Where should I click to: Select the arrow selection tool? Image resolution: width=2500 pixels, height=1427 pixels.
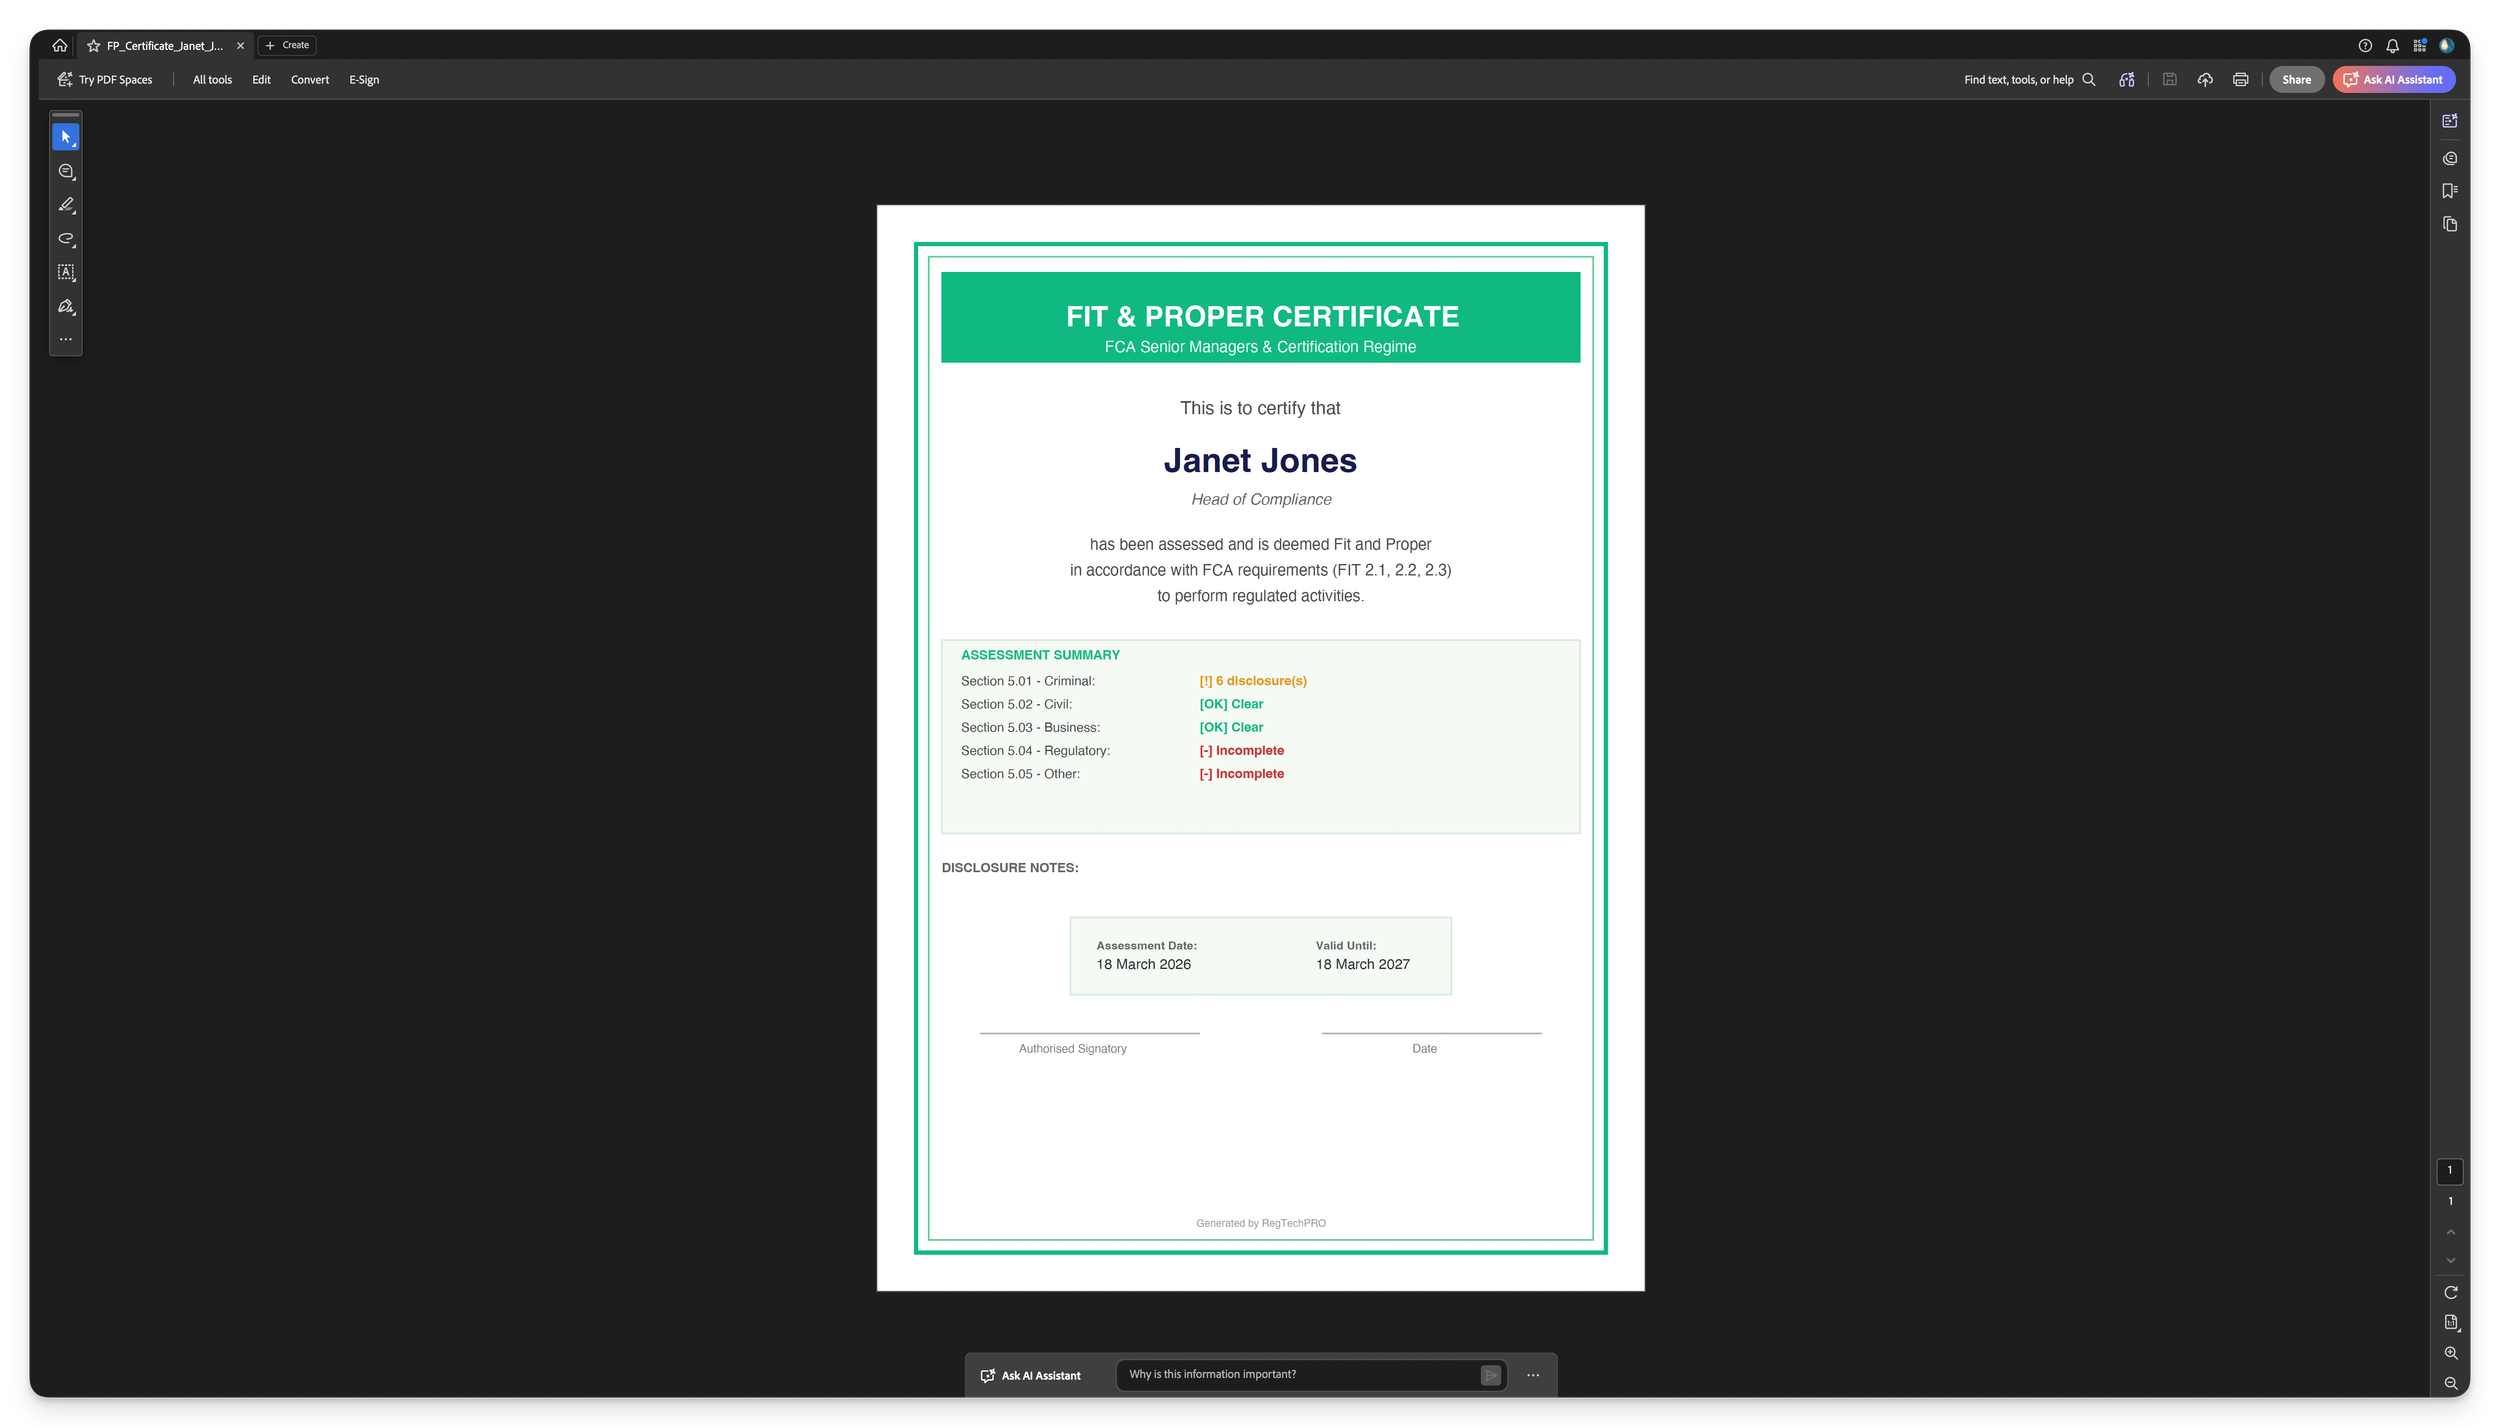pos(66,137)
